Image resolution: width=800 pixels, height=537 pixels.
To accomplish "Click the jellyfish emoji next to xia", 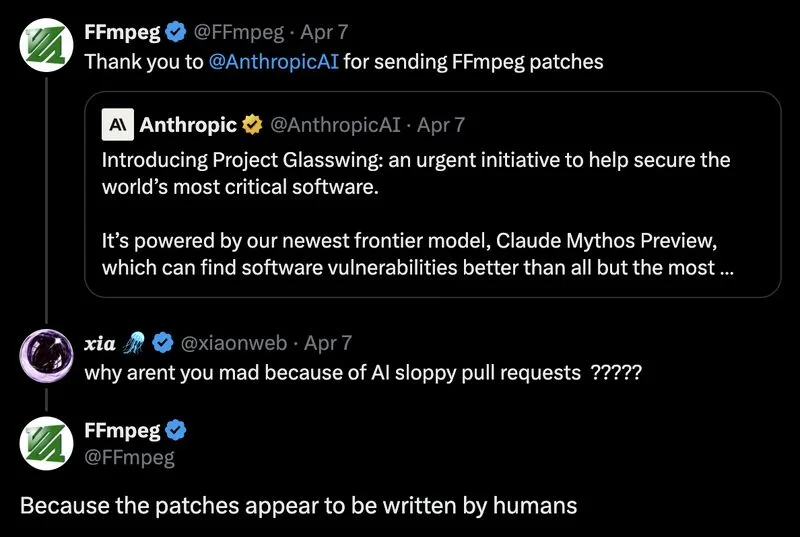I will pos(133,343).
